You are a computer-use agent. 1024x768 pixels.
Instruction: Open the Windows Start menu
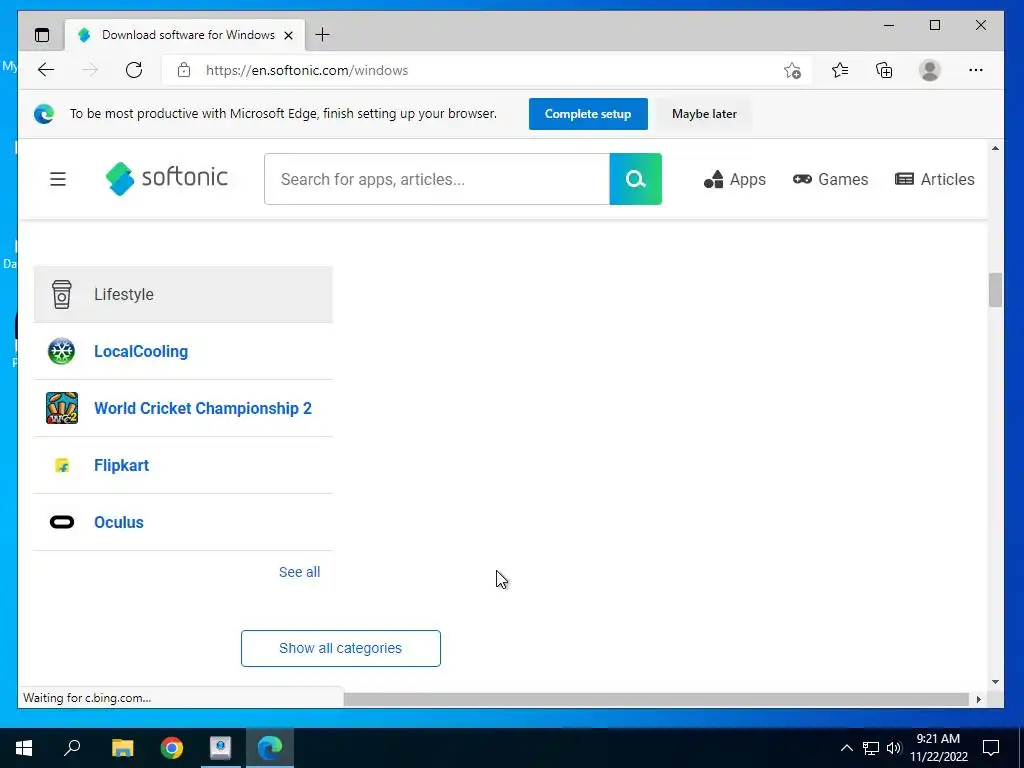coord(24,748)
